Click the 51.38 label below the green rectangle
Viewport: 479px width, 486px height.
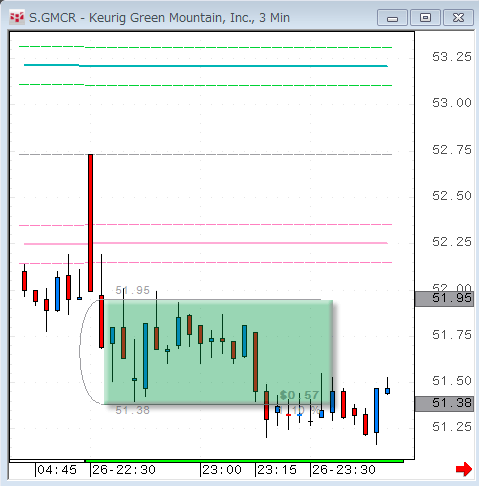(x=133, y=410)
